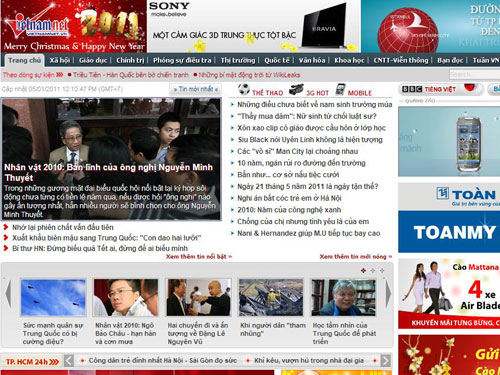Open the Xã hội menu

(60, 60)
